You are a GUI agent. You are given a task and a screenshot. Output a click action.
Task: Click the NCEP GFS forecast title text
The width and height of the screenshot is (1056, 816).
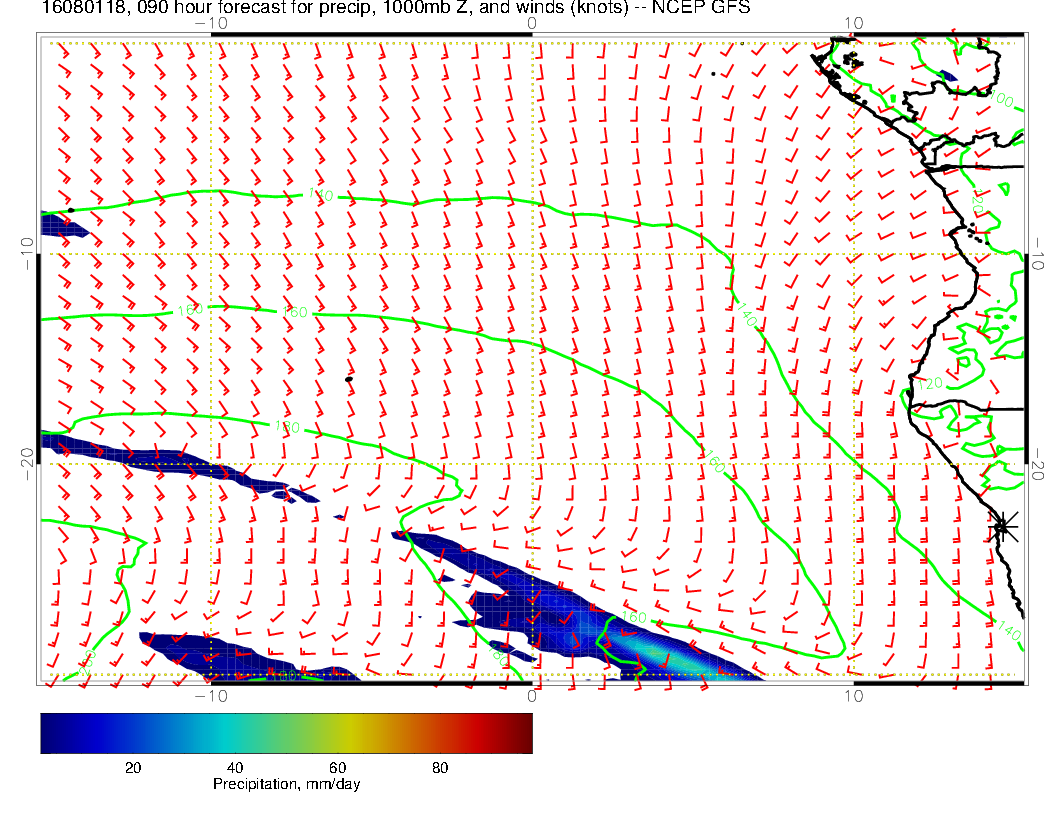396,7
